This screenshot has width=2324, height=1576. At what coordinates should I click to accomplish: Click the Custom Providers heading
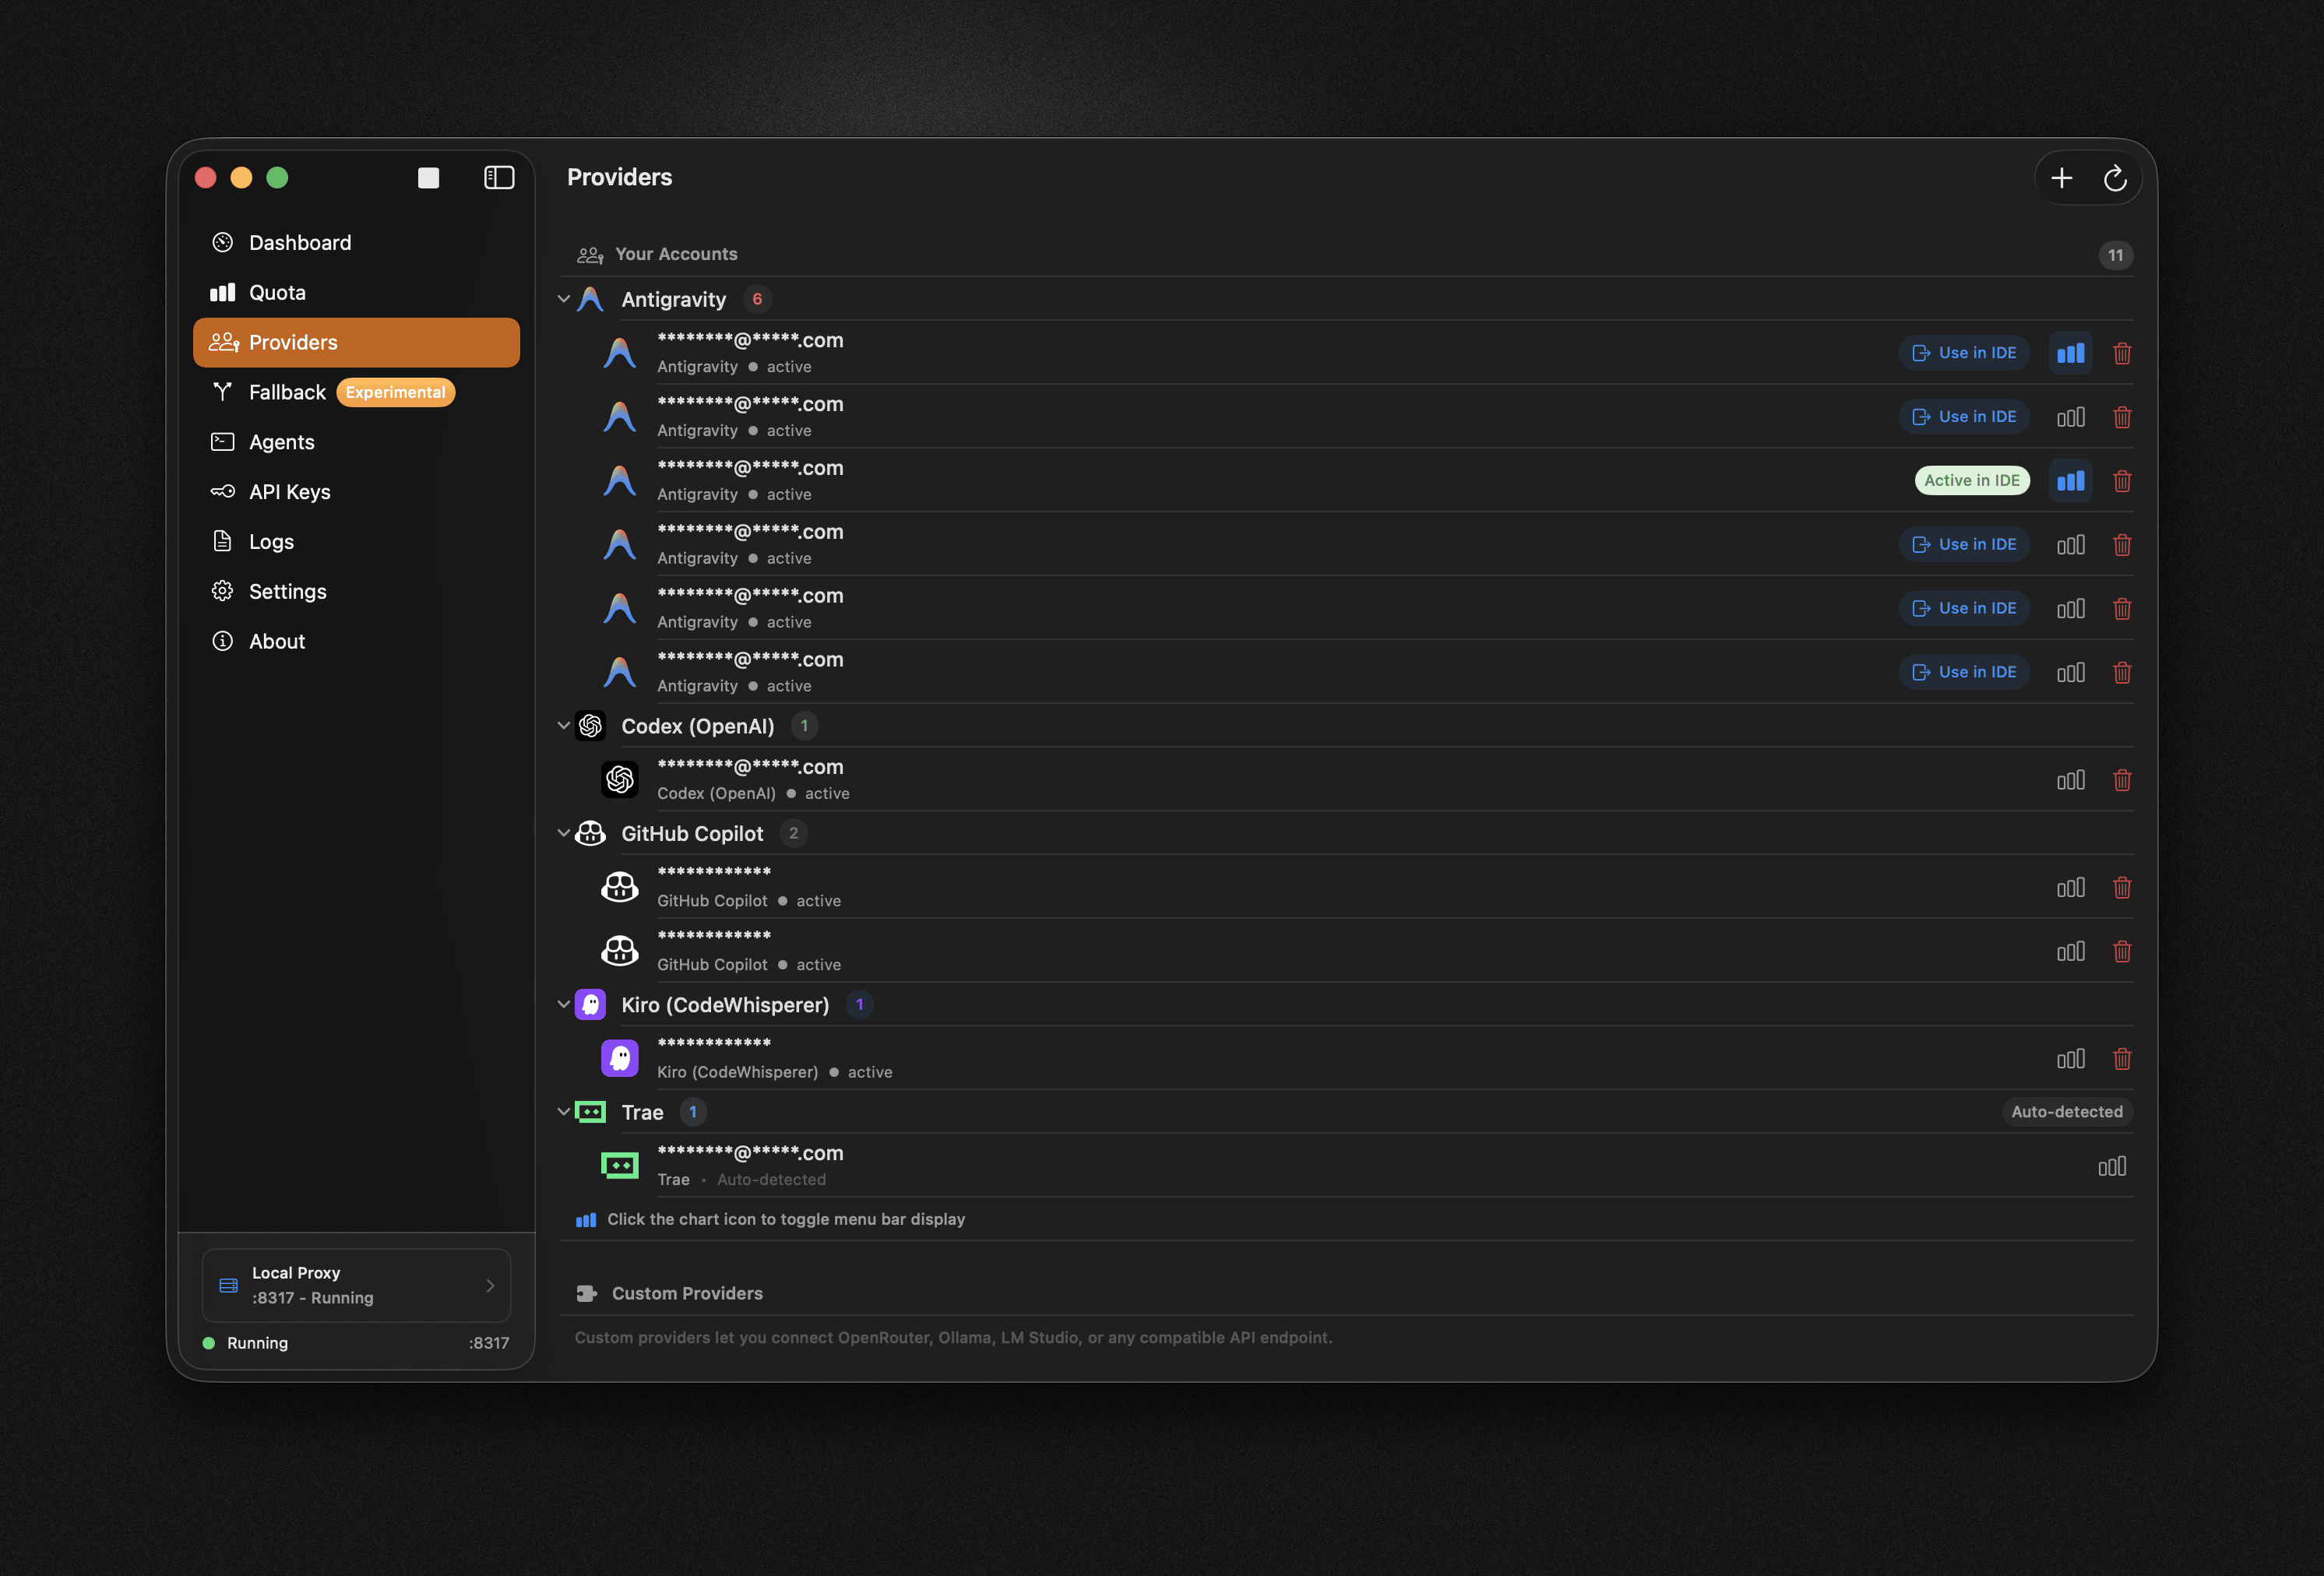(687, 1293)
